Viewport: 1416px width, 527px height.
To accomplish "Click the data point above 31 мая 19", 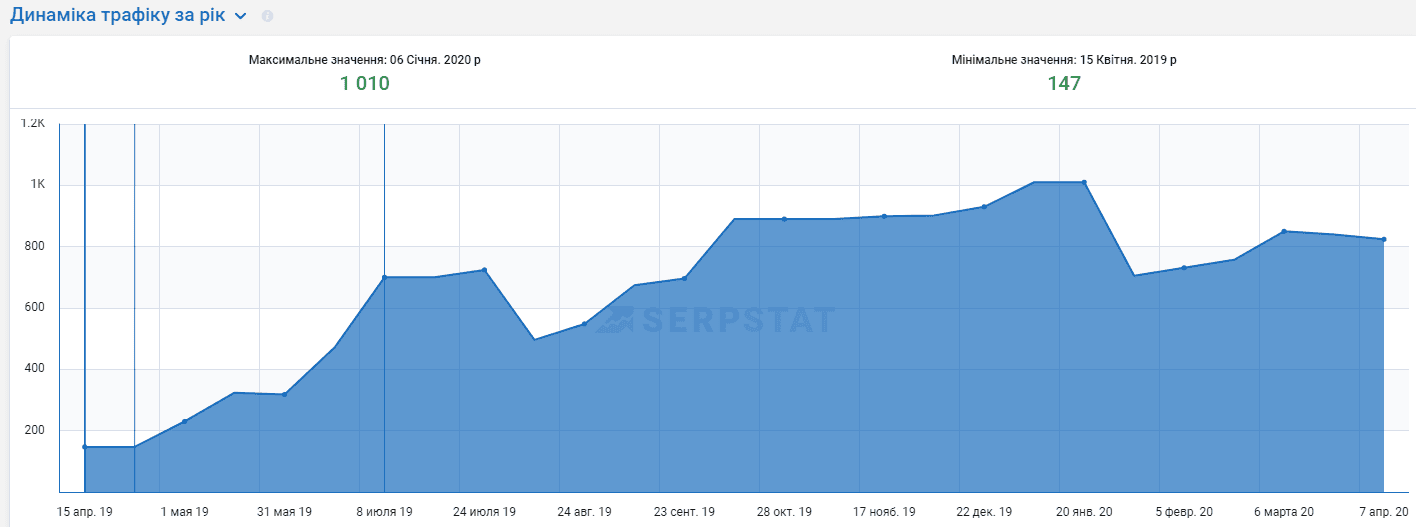I will click(x=285, y=394).
